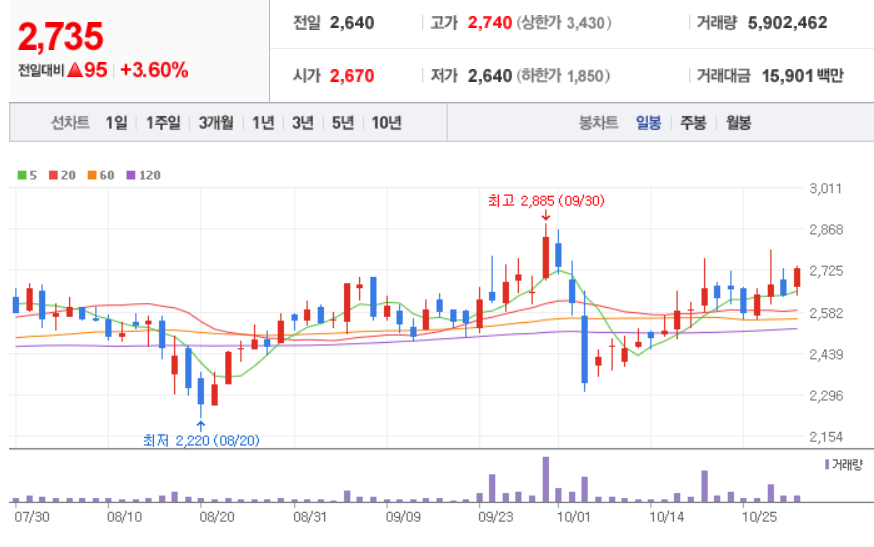This screenshot has width=874, height=547.
Task: Click the 08/20 date axis label
Action: (x=217, y=517)
